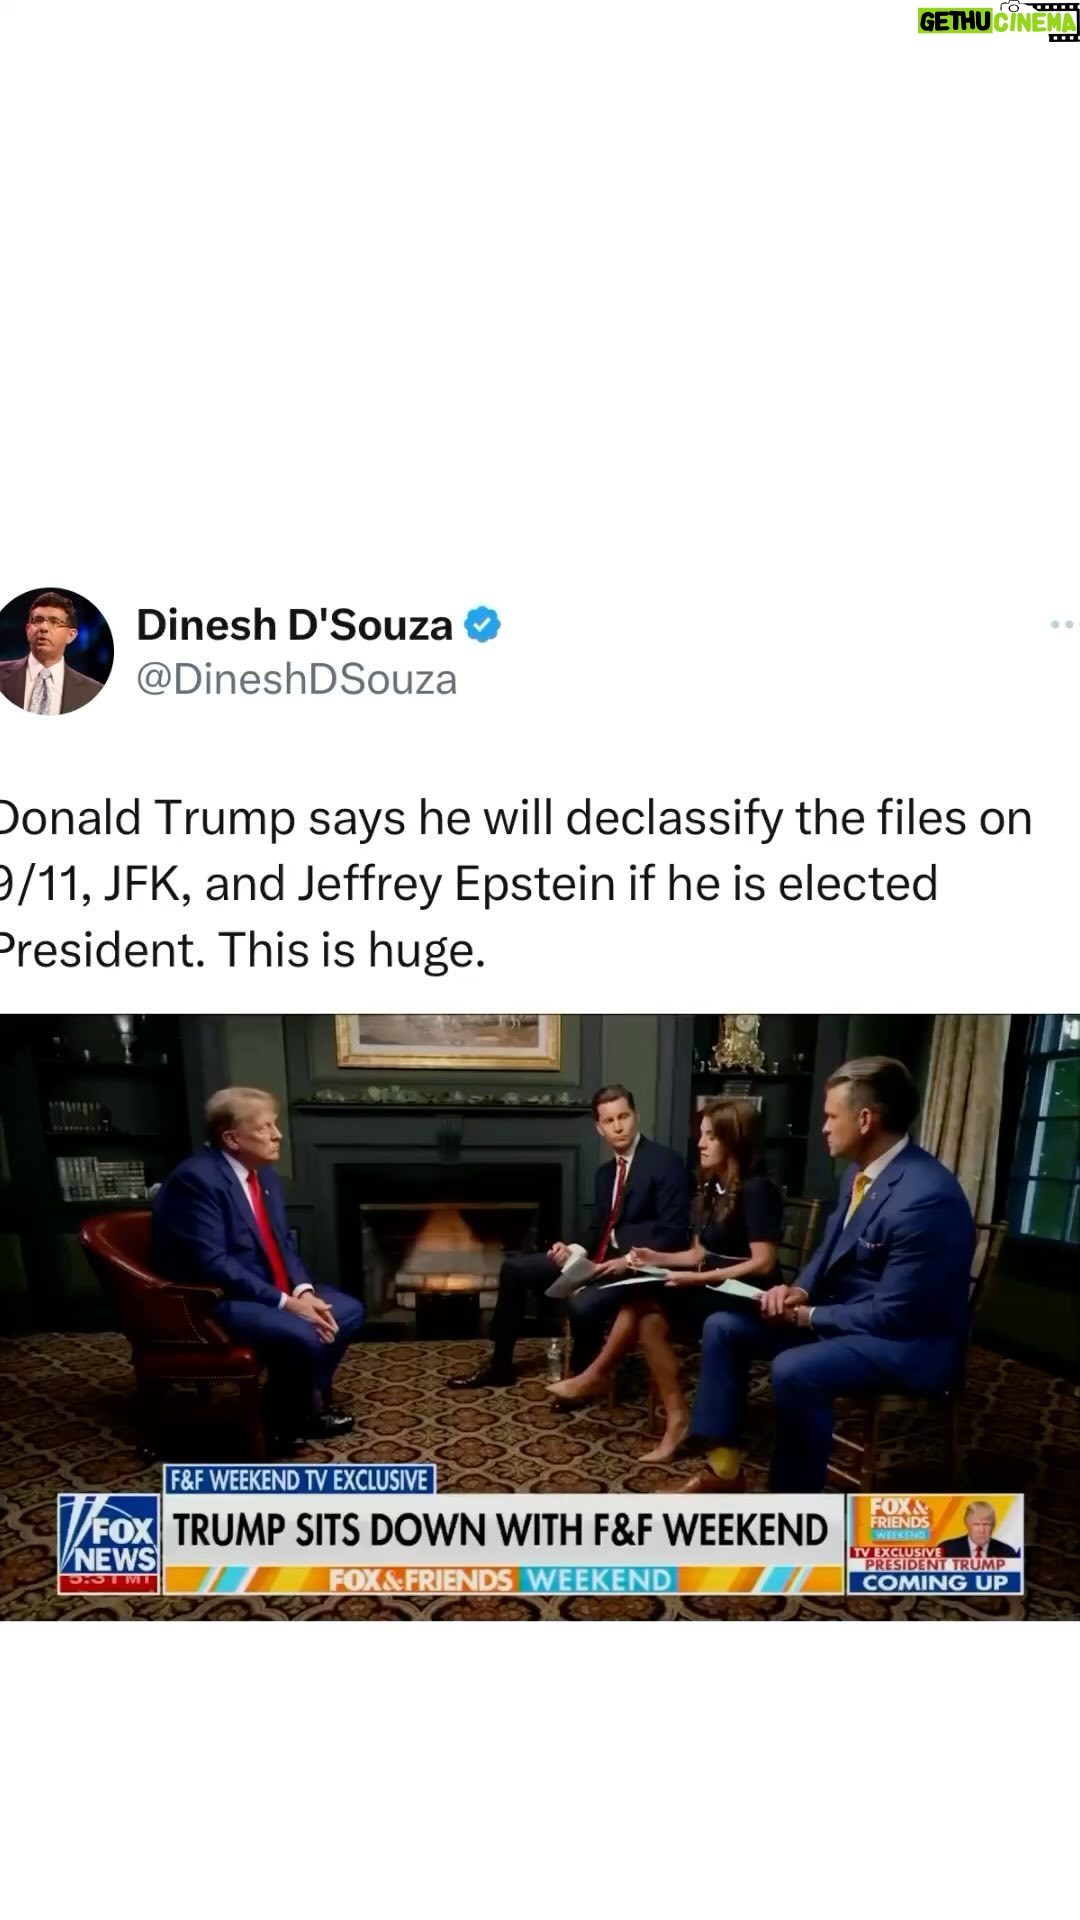Screen dimensions: 1080x1920
Task: Open Dinesh D'Souza's profile avatar
Action: pyautogui.click(x=56, y=651)
